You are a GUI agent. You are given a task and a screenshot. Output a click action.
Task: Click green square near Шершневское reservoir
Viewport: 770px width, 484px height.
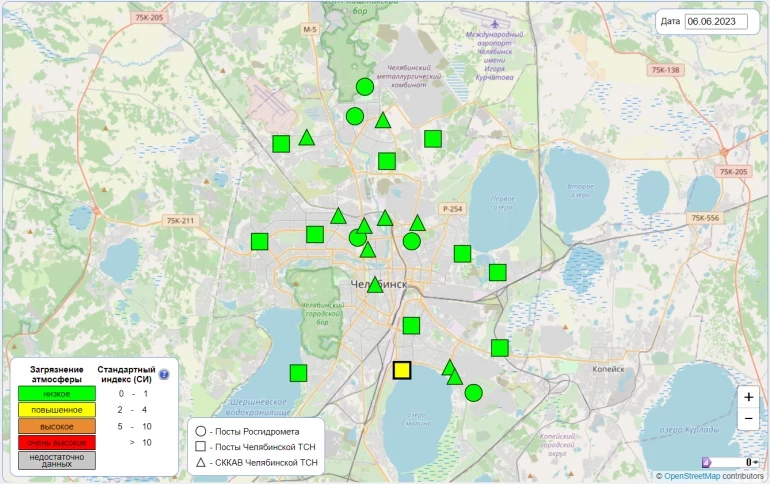(x=298, y=373)
